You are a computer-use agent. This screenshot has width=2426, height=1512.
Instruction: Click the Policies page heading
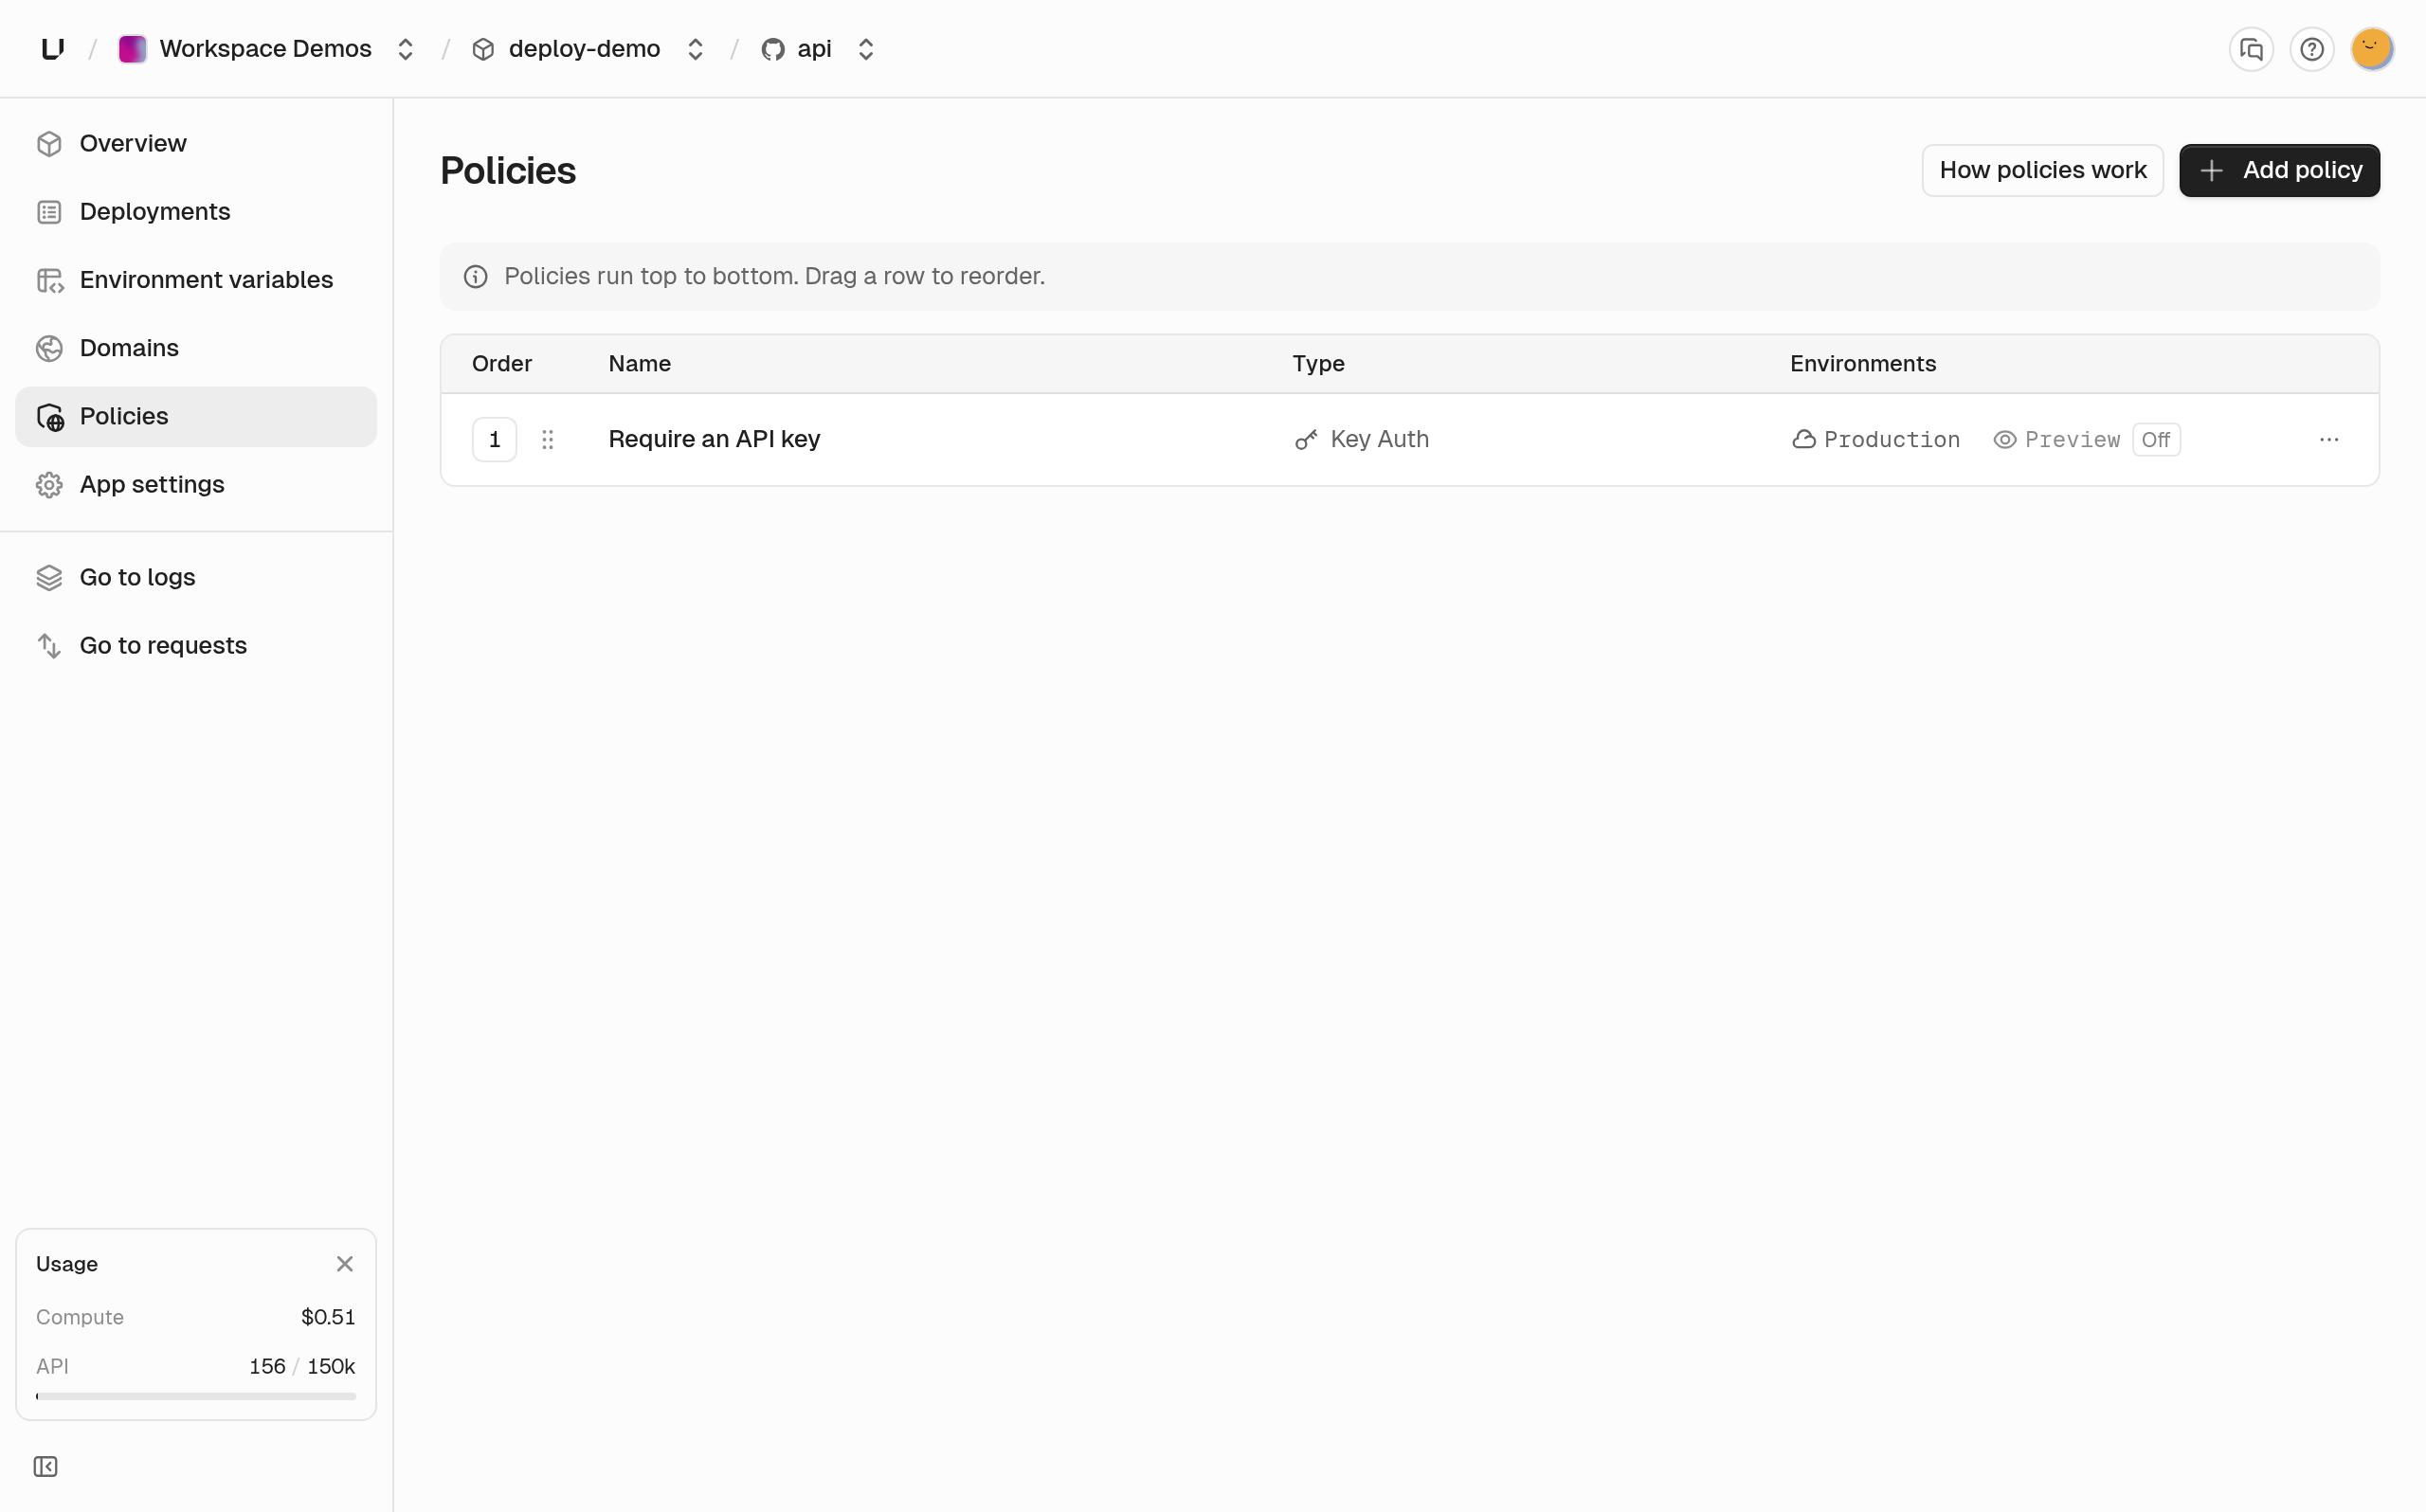tap(508, 171)
